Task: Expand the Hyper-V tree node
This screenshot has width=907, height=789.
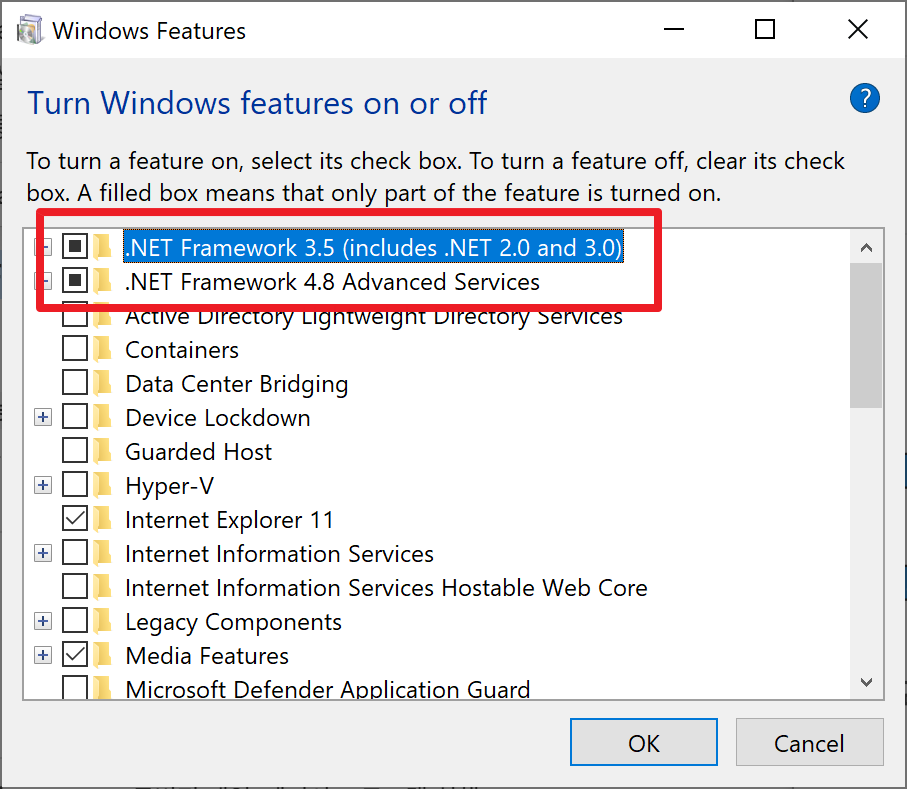Action: pyautogui.click(x=42, y=485)
